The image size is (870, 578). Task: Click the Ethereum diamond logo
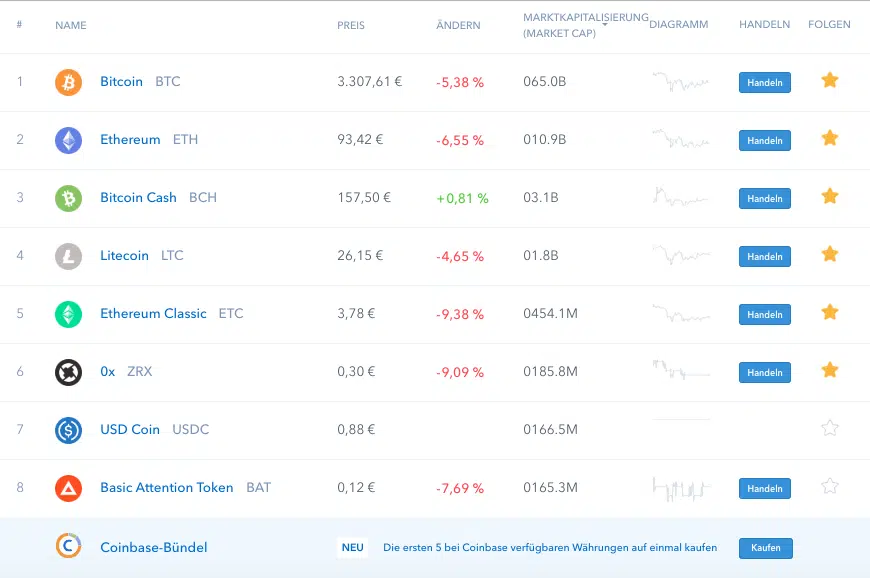pyautogui.click(x=68, y=140)
